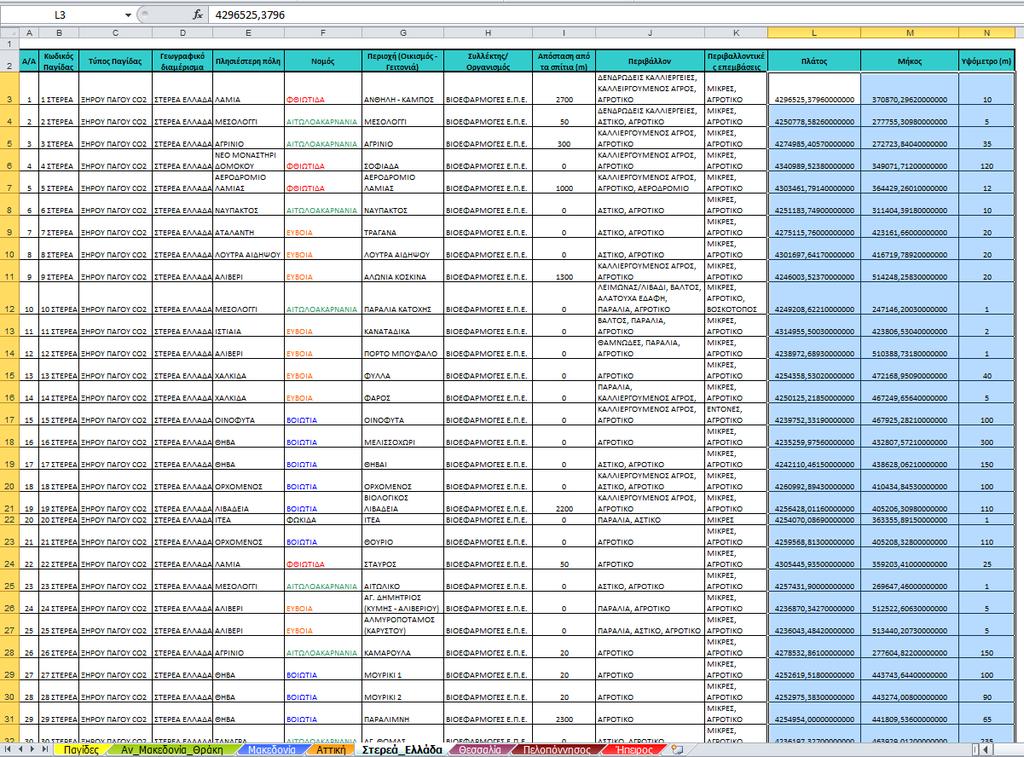The height and width of the screenshot is (757, 1024).
Task: Click the Νομός header cell
Action: click(323, 61)
